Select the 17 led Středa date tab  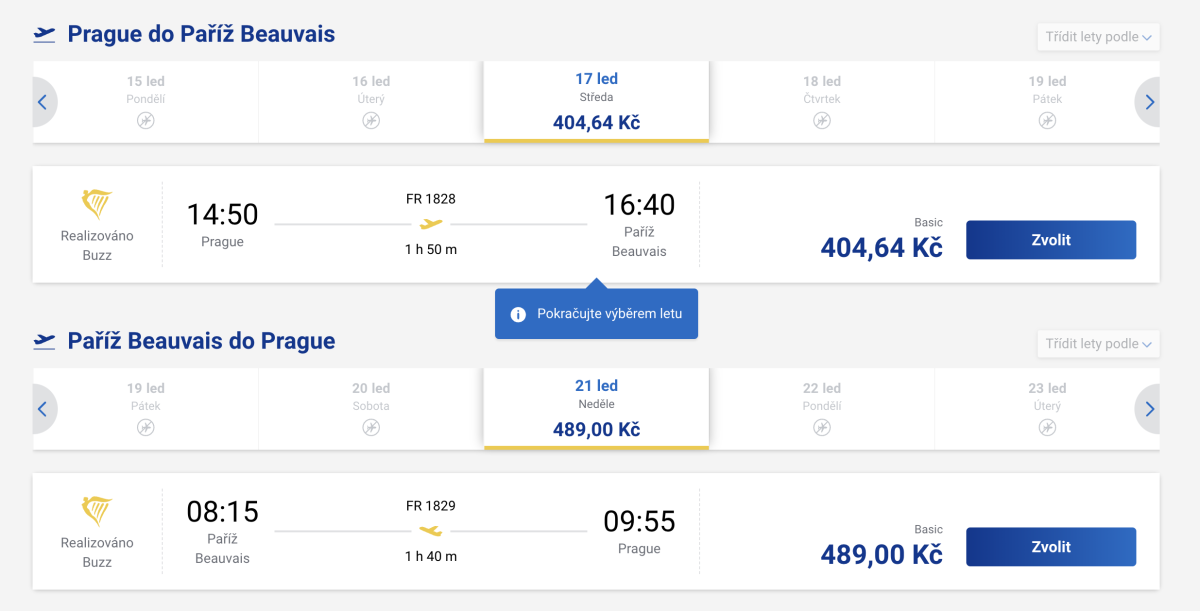[596, 101]
